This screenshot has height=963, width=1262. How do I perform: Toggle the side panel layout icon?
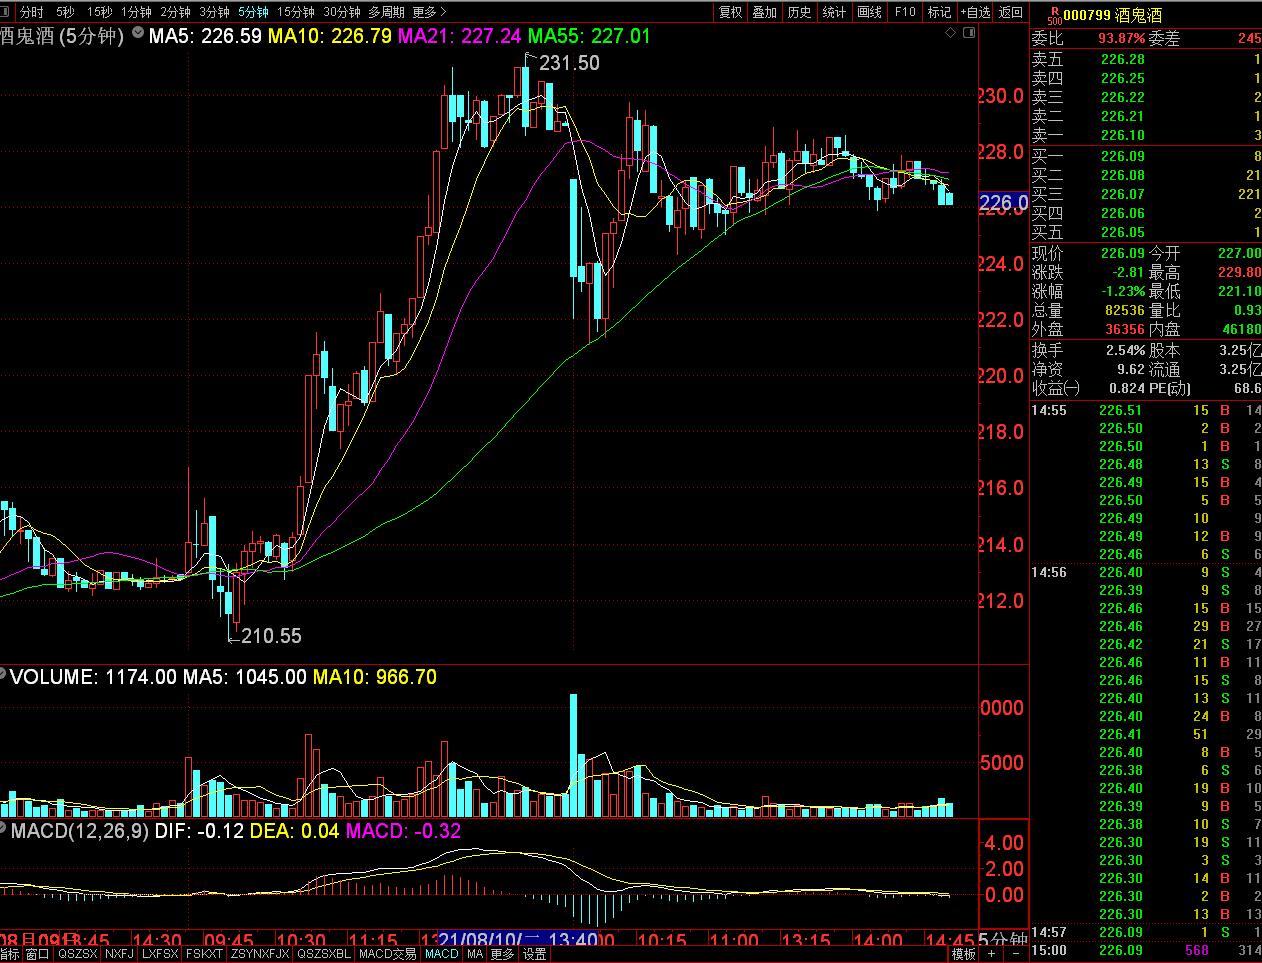[967, 33]
